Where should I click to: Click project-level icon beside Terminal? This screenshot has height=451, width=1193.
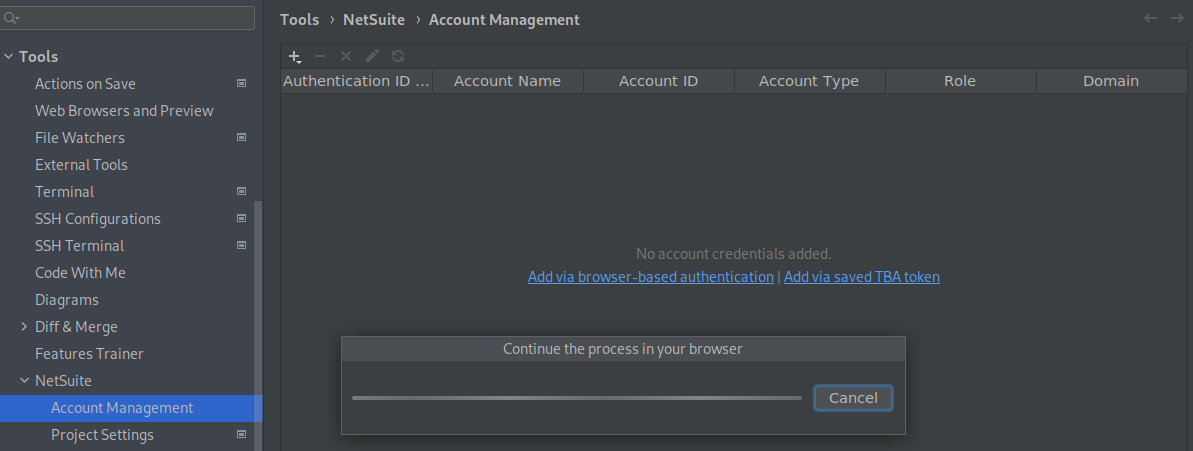coord(241,191)
